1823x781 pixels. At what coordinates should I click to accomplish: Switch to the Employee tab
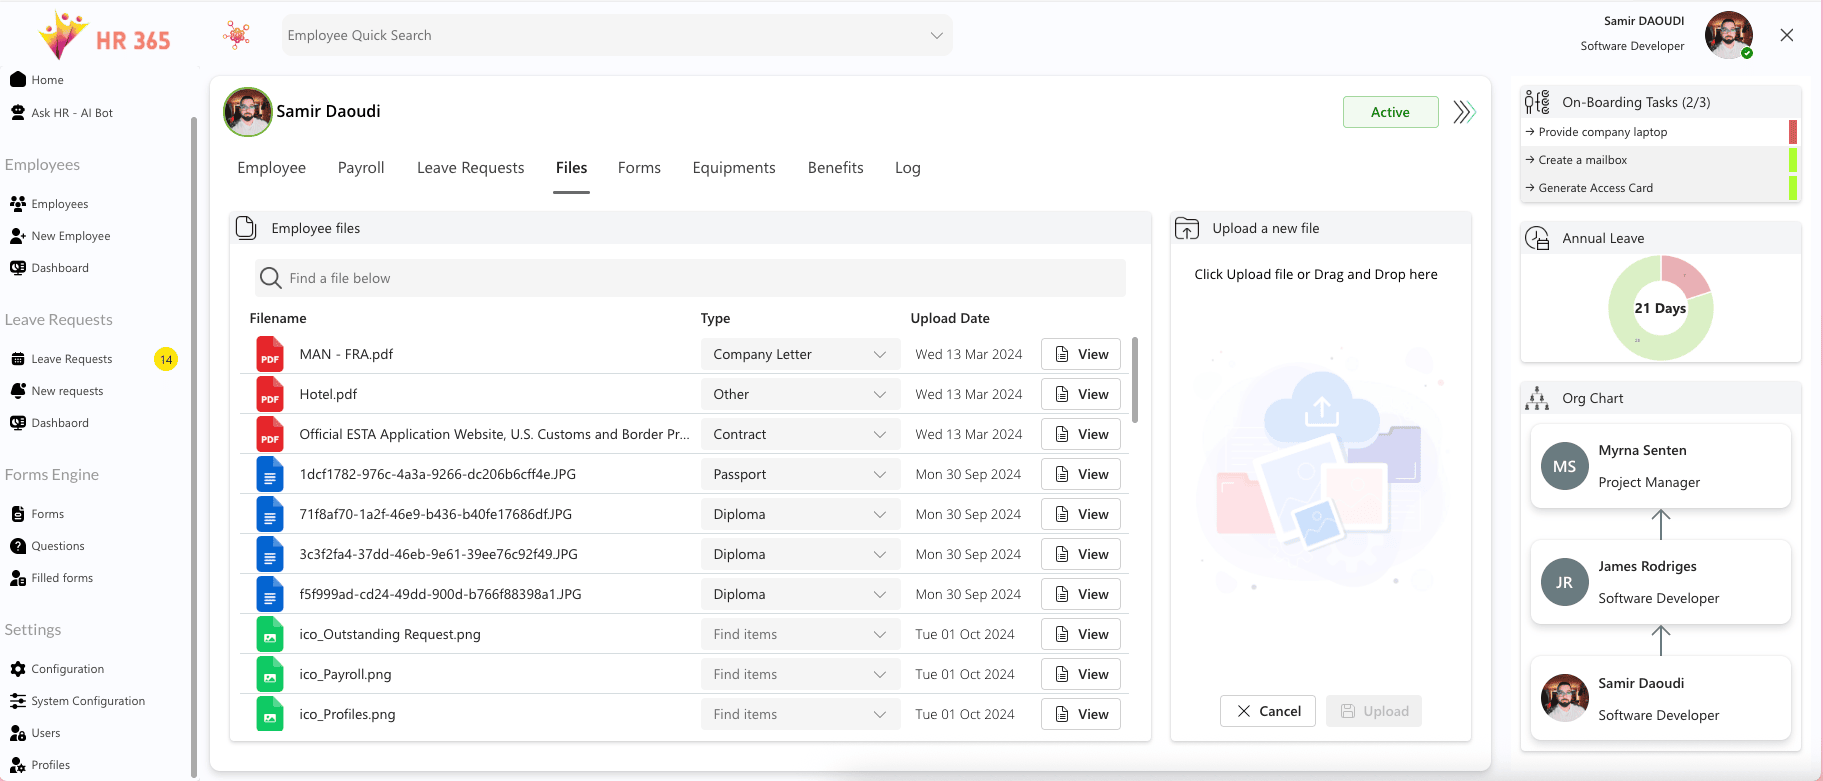pos(272,168)
